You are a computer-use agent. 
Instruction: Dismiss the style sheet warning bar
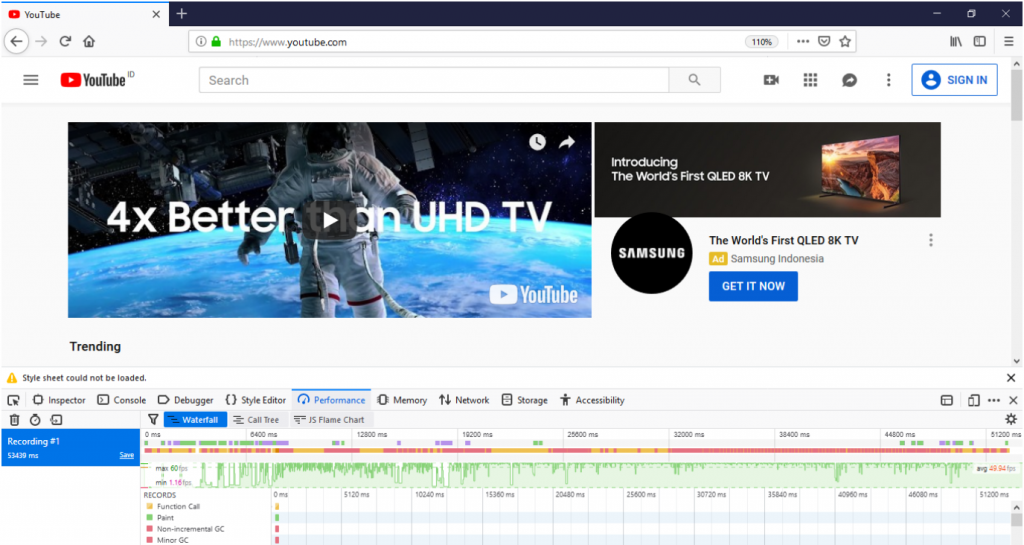(1011, 378)
